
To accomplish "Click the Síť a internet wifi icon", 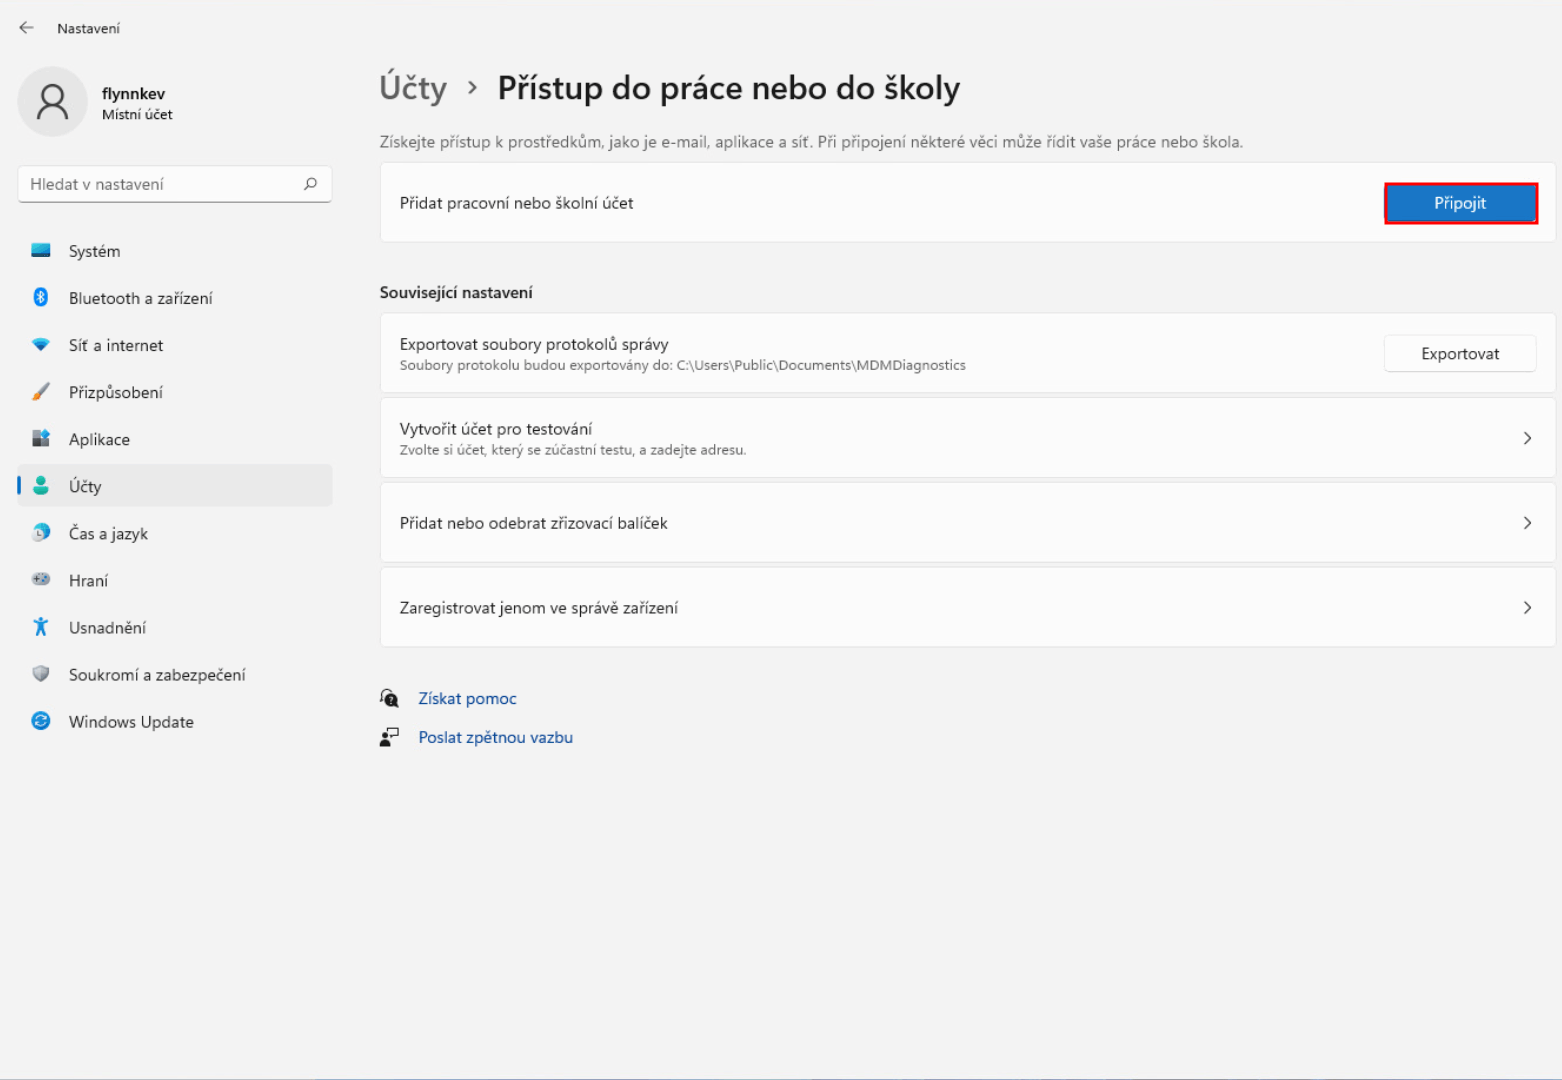I will (x=41, y=345).
